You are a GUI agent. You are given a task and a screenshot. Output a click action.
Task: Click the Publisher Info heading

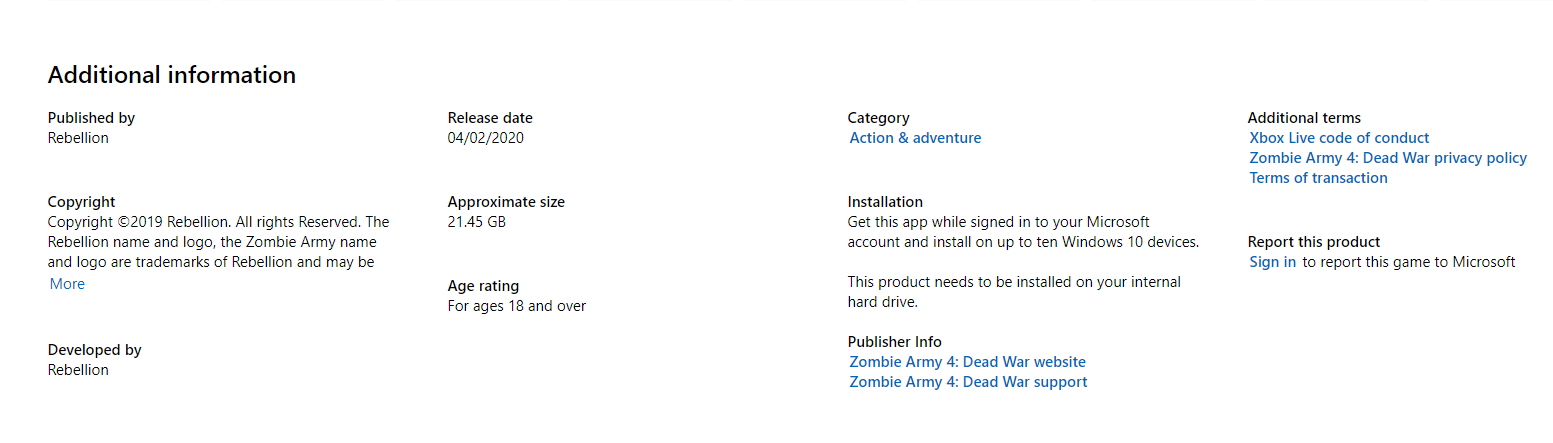tap(895, 342)
